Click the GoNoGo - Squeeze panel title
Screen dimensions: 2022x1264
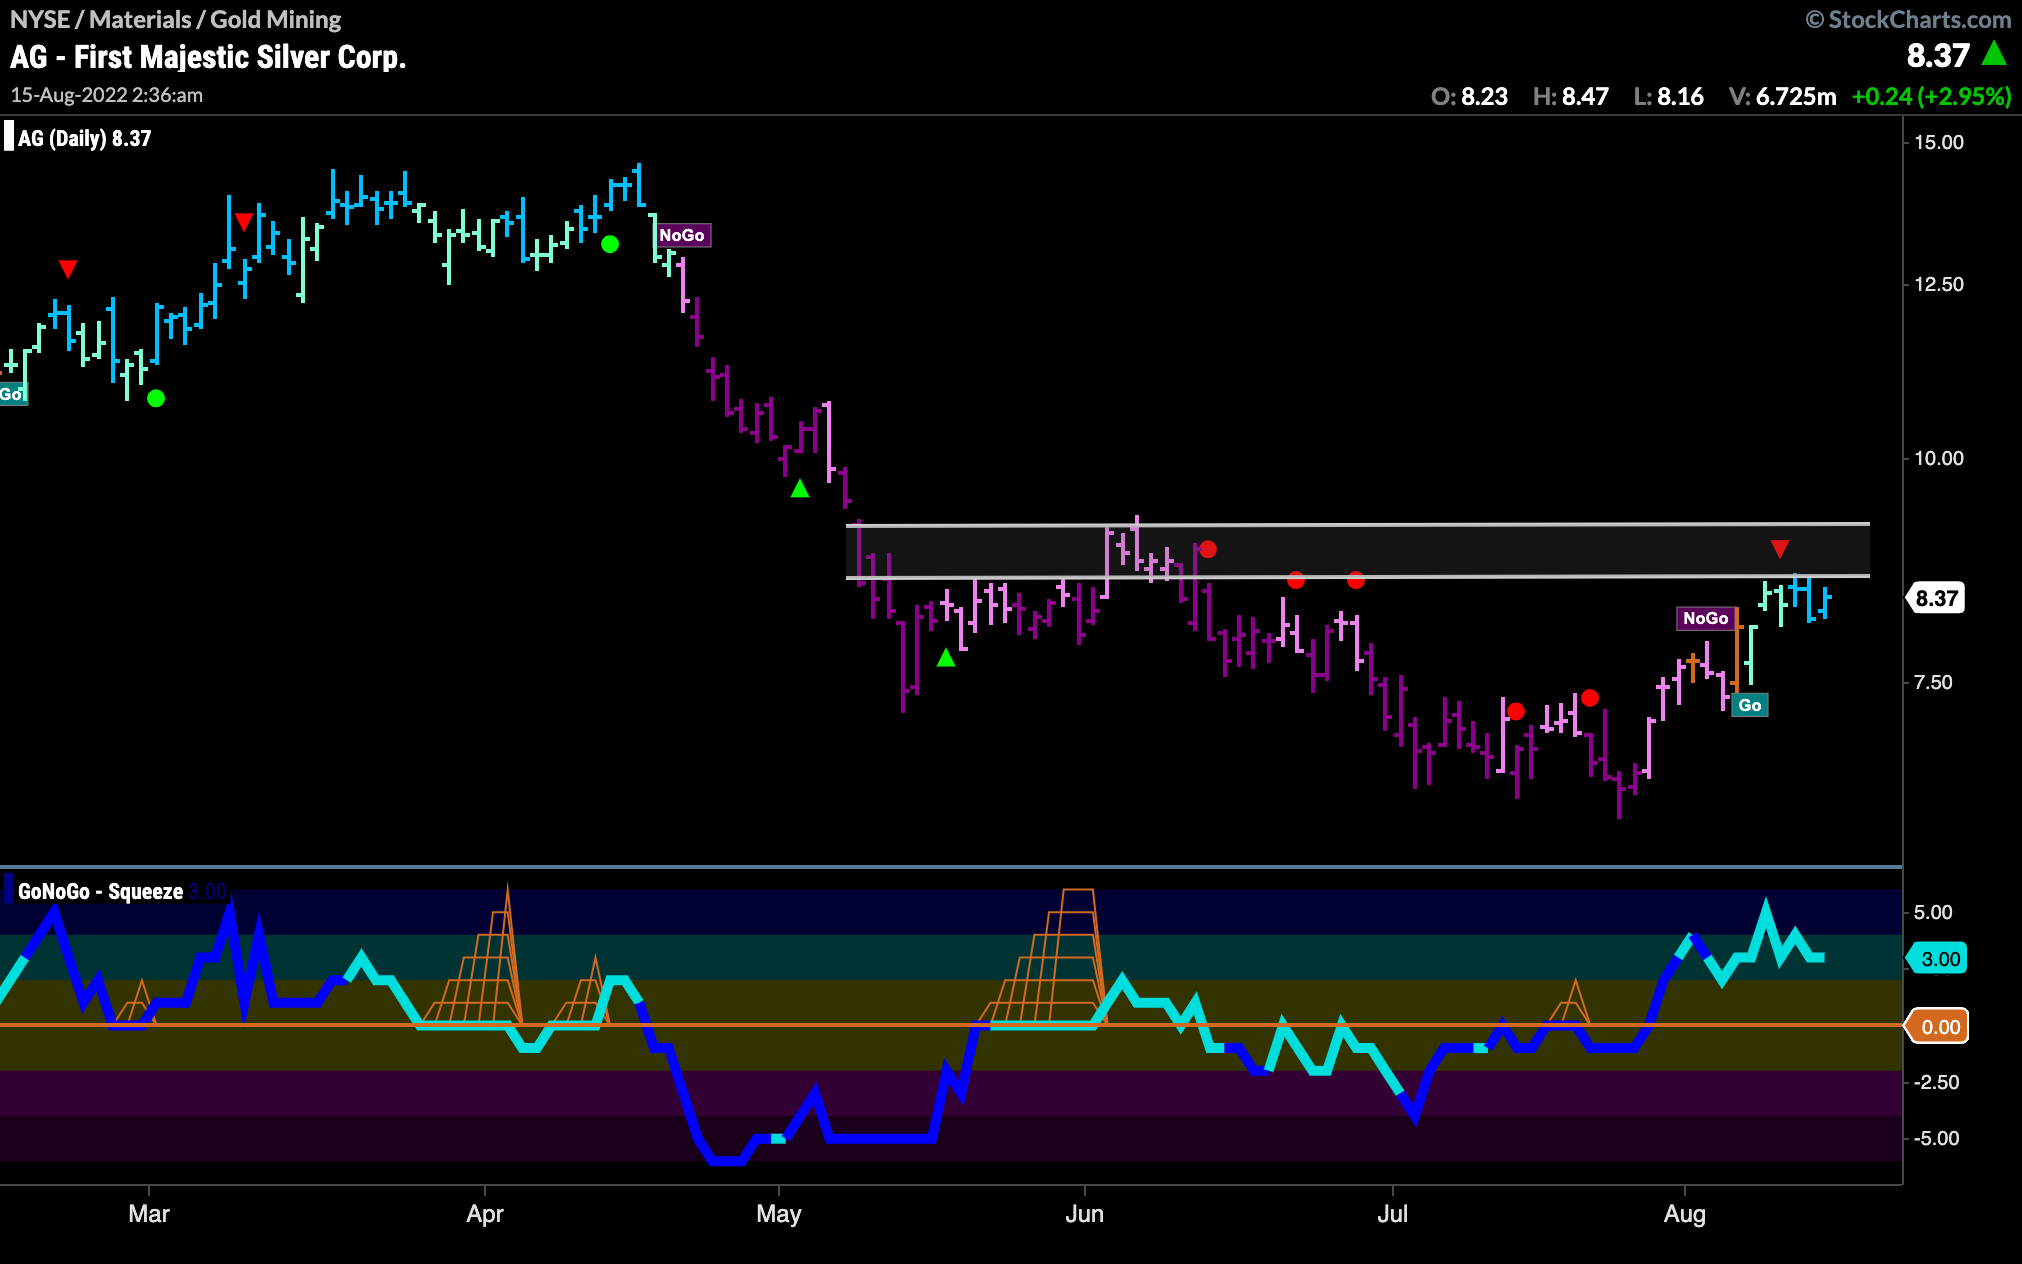(100, 891)
